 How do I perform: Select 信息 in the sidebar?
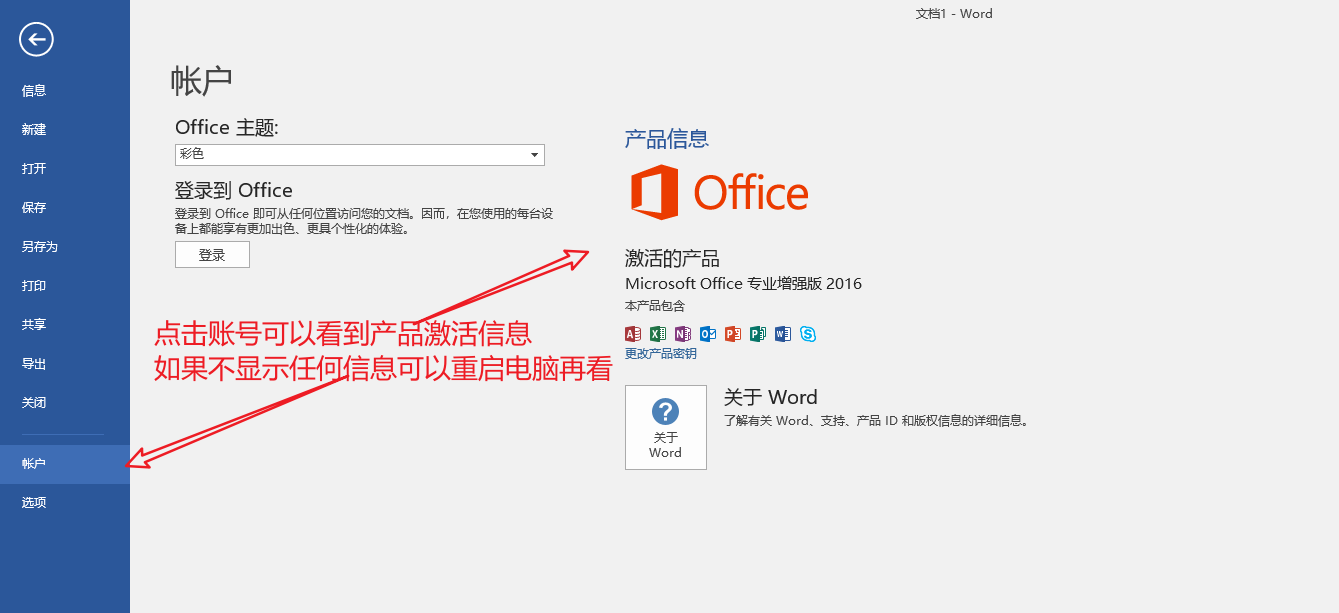click(34, 91)
